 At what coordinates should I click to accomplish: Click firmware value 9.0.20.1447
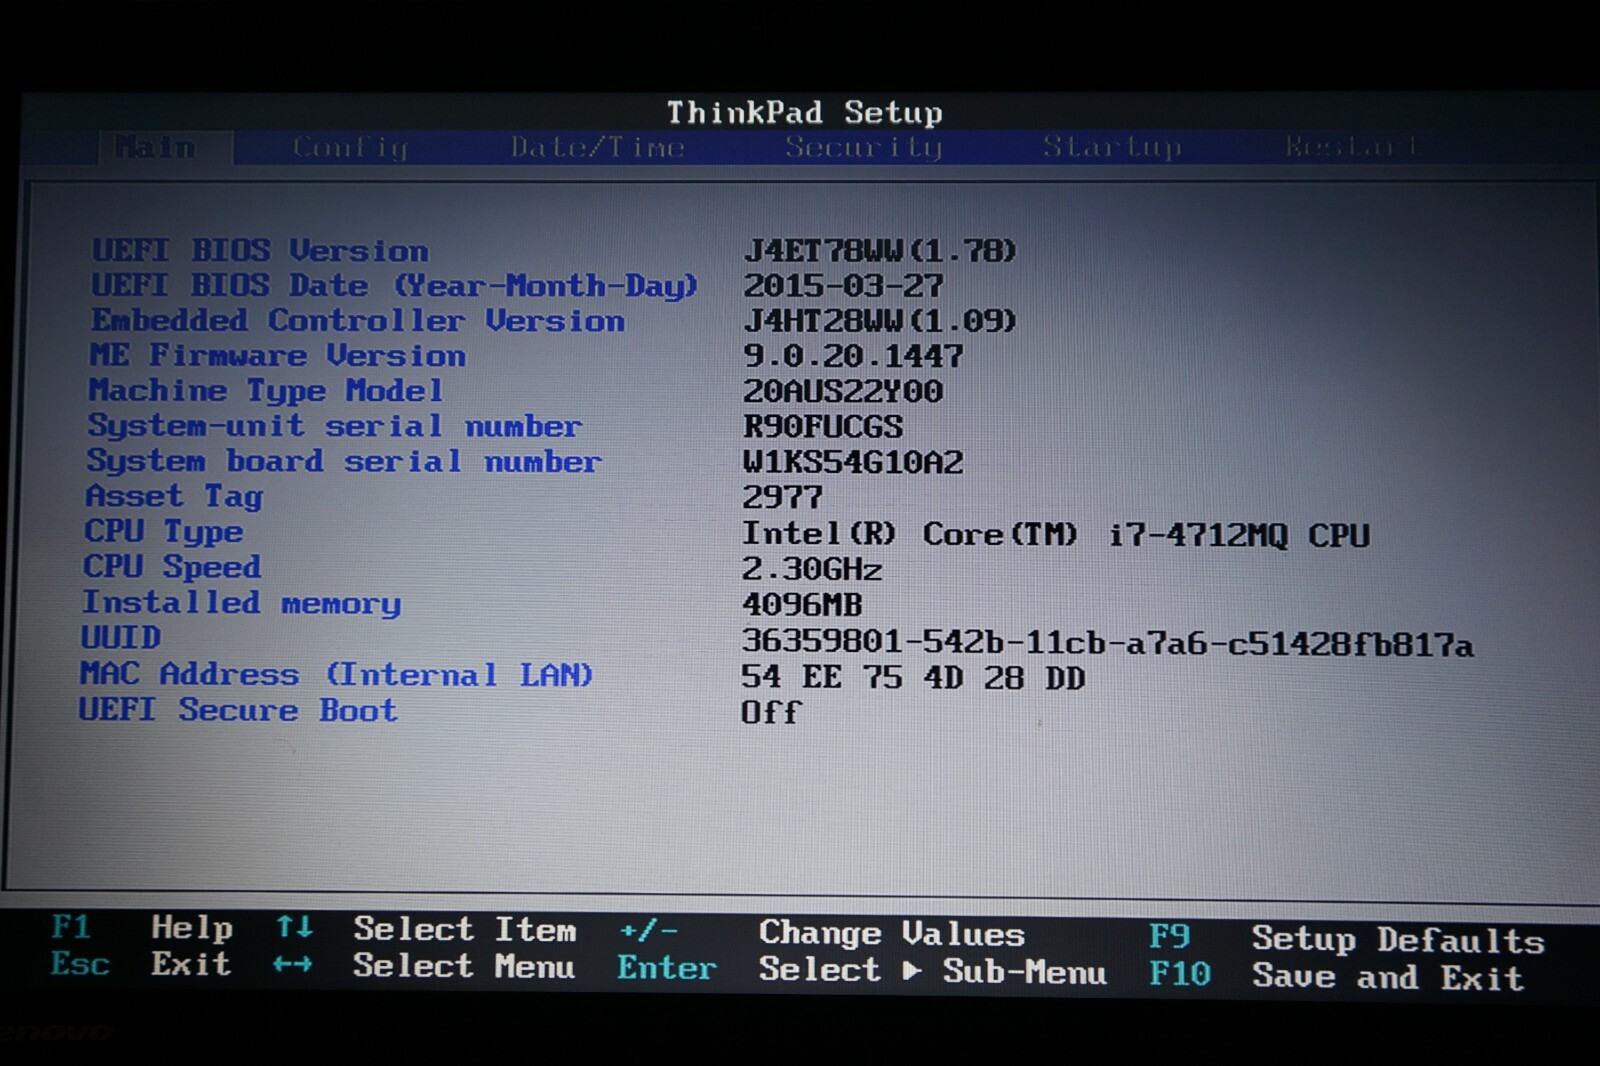(x=853, y=356)
